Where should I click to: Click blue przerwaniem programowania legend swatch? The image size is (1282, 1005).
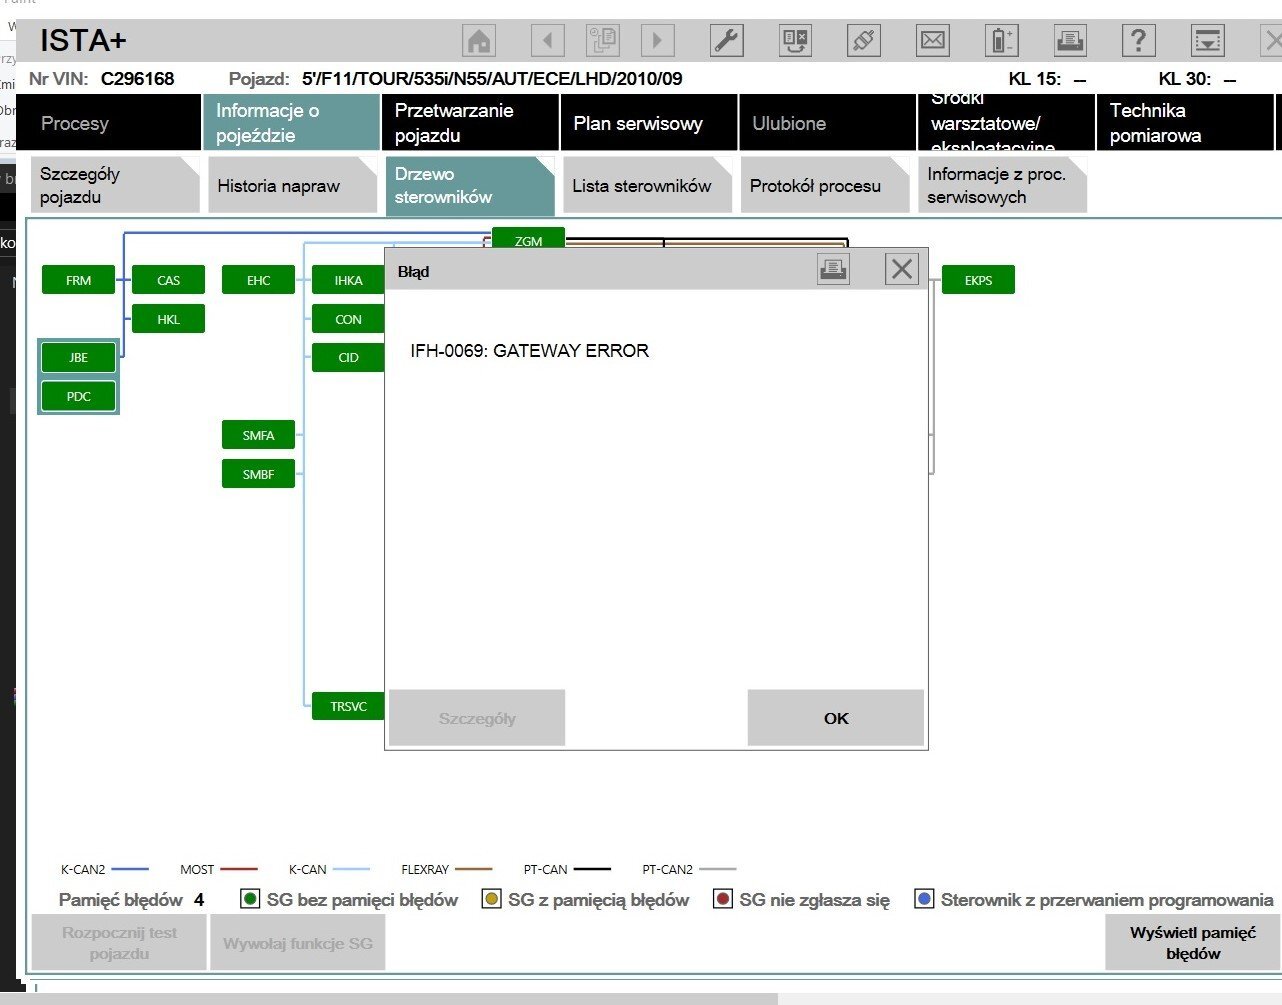point(924,899)
